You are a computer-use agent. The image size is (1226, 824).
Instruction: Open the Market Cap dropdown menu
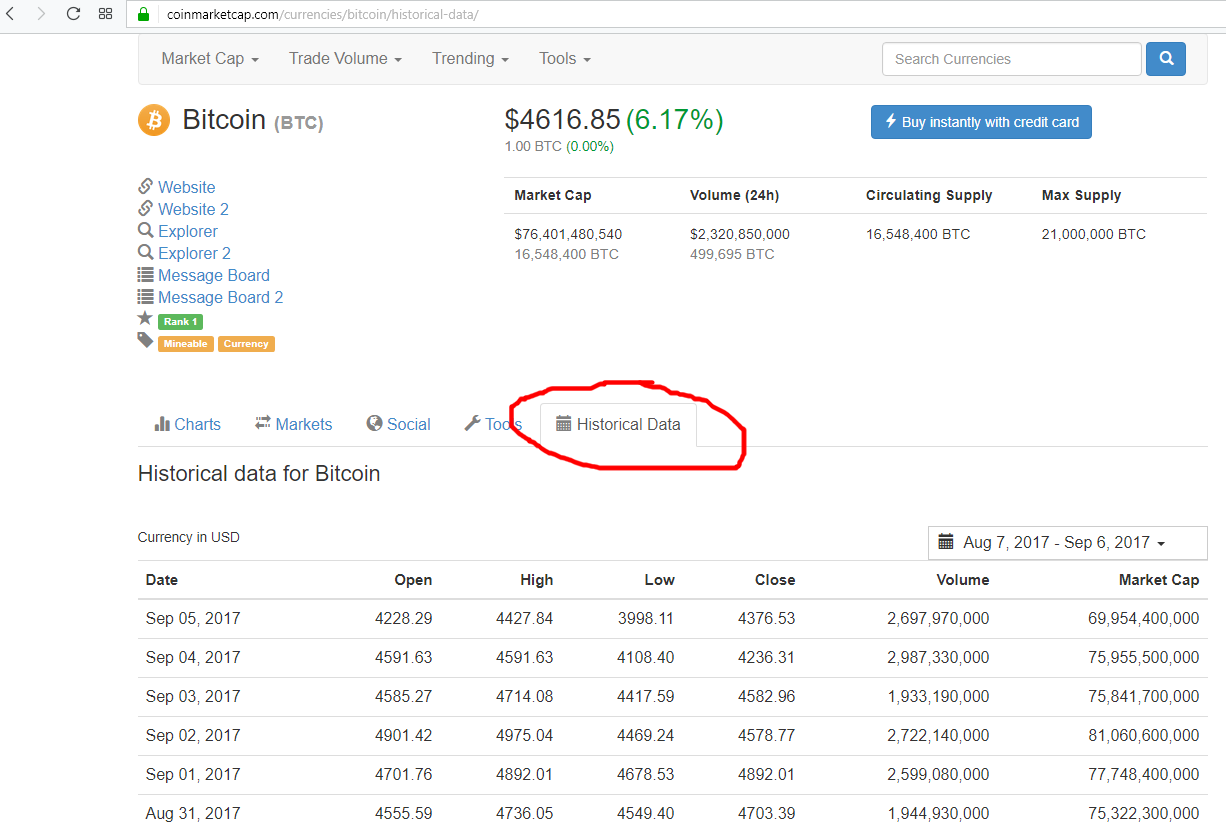click(x=210, y=59)
